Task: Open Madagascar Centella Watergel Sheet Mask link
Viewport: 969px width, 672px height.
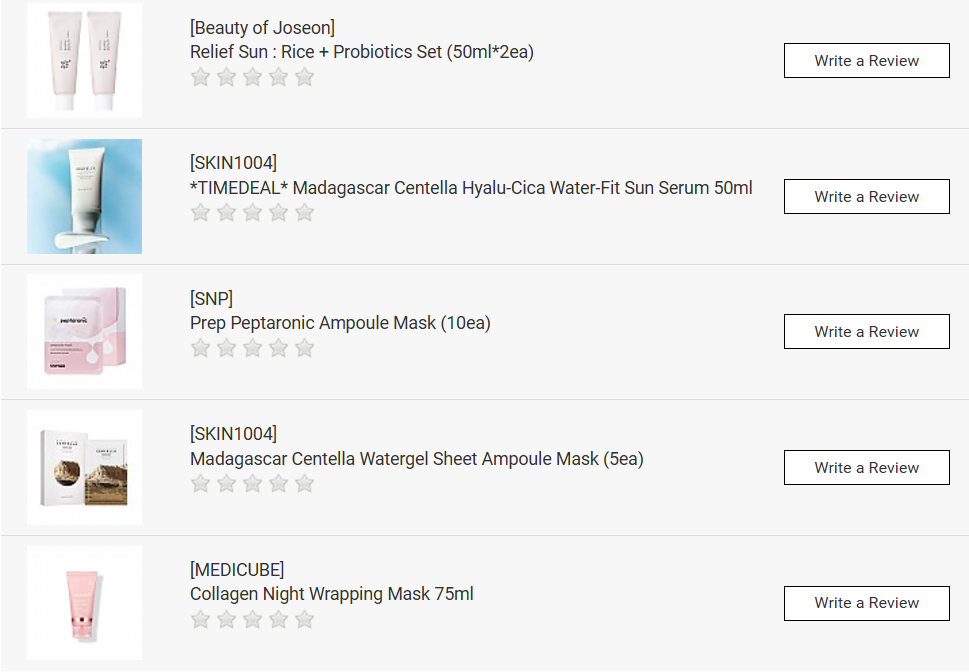Action: click(416, 459)
